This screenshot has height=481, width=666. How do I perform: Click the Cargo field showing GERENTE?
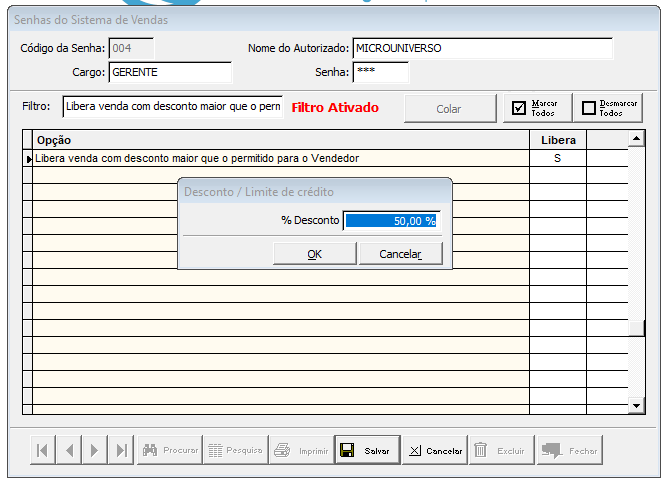pos(170,72)
